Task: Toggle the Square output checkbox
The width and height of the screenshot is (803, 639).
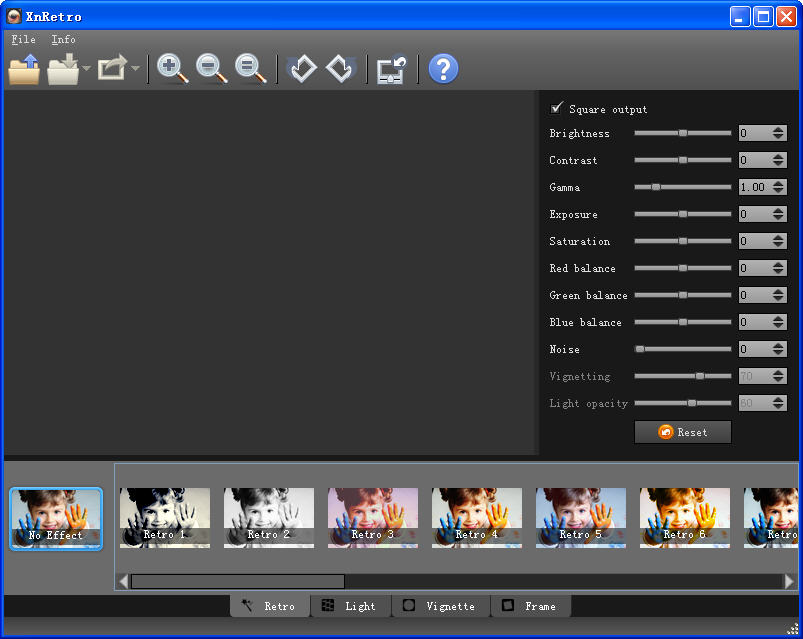Action: point(557,109)
